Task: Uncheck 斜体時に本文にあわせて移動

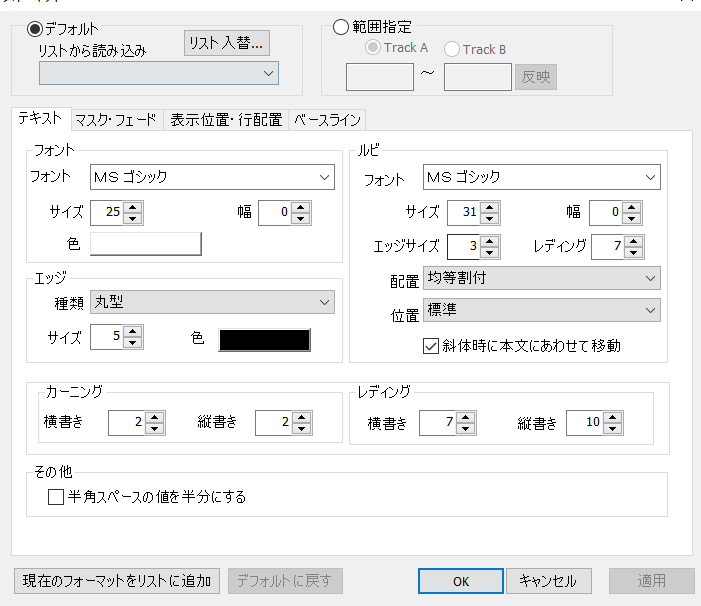Action: click(x=431, y=346)
